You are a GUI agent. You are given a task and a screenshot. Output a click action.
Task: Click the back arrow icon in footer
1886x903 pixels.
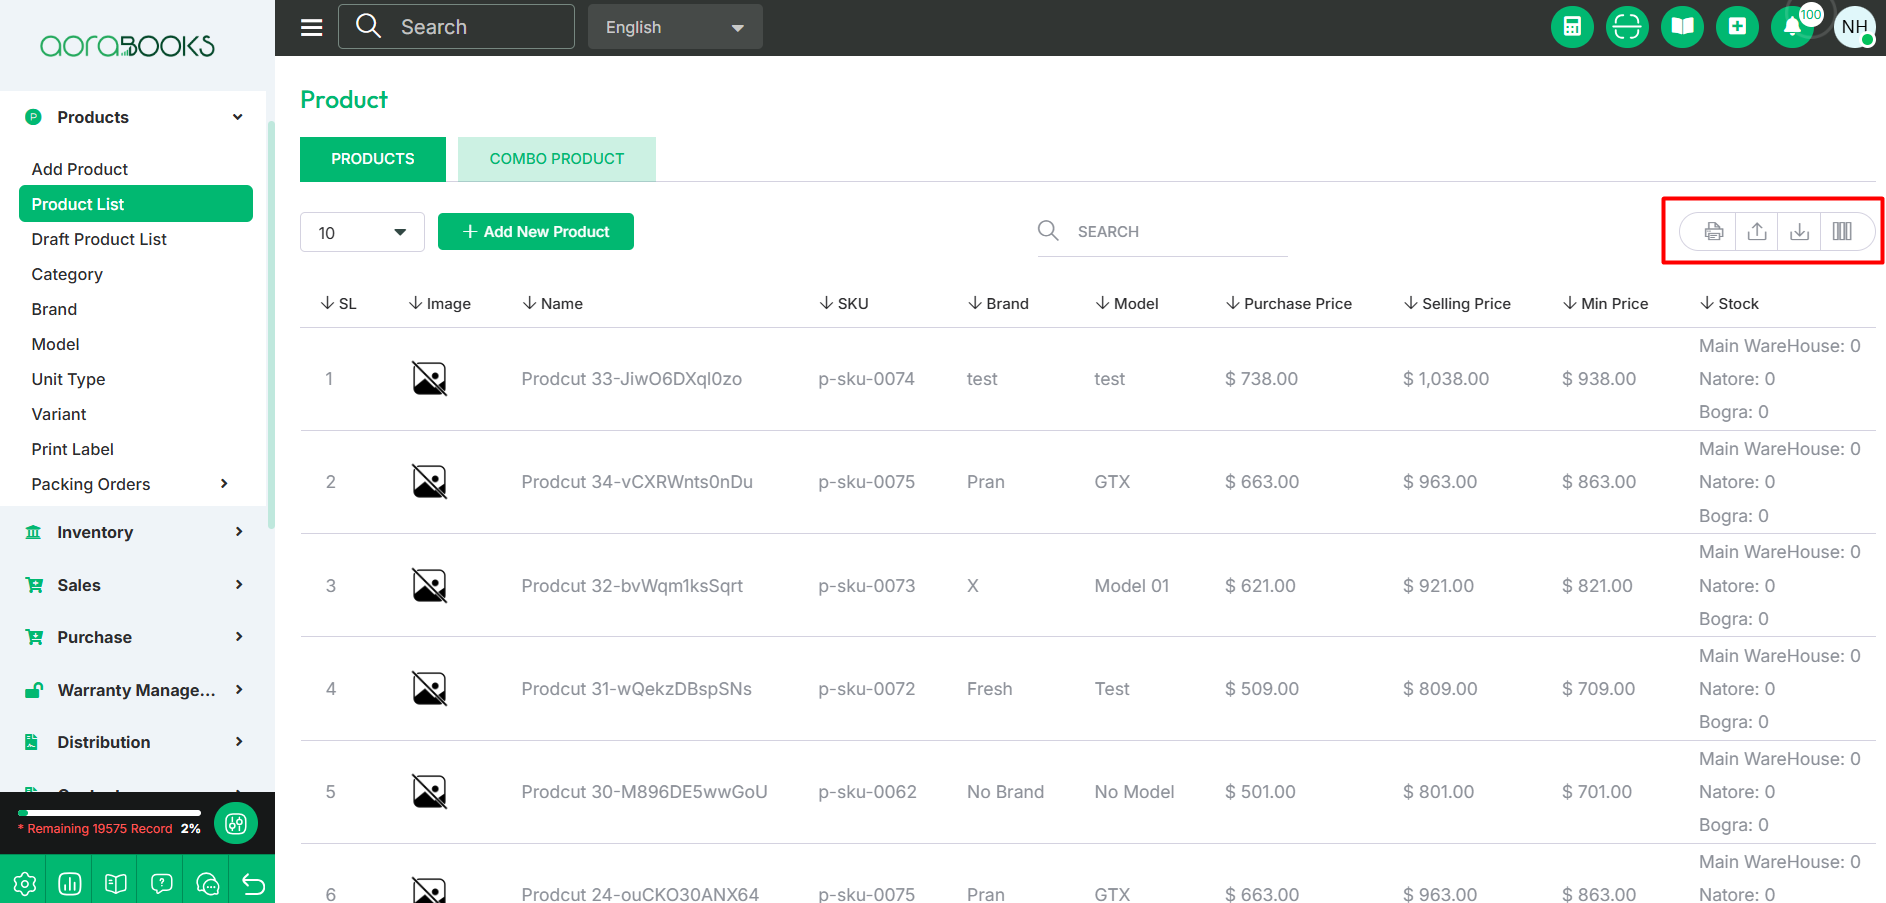point(253,883)
